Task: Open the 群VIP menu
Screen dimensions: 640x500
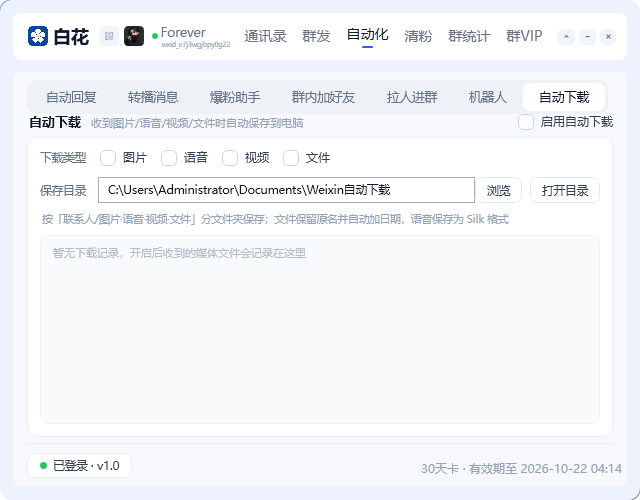Action: pos(524,36)
